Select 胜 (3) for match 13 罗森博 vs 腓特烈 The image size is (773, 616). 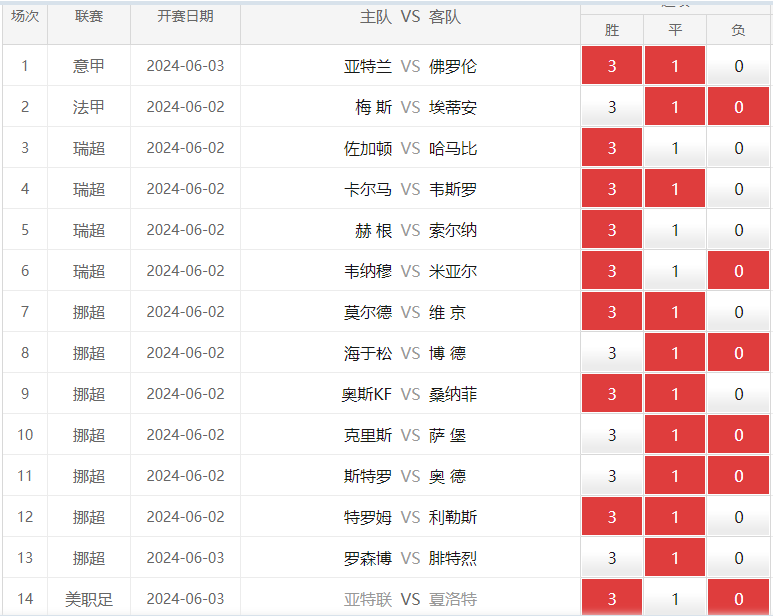point(612,557)
